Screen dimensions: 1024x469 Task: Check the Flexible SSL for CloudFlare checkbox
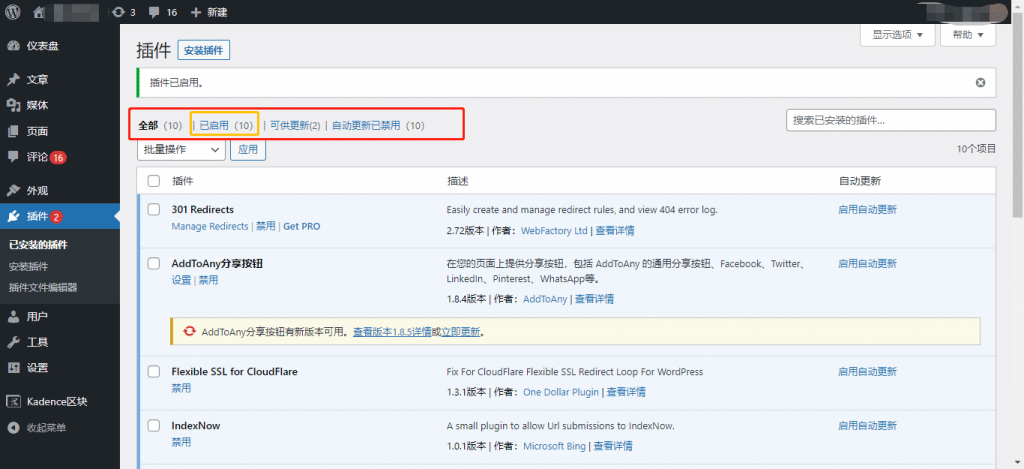click(x=153, y=372)
